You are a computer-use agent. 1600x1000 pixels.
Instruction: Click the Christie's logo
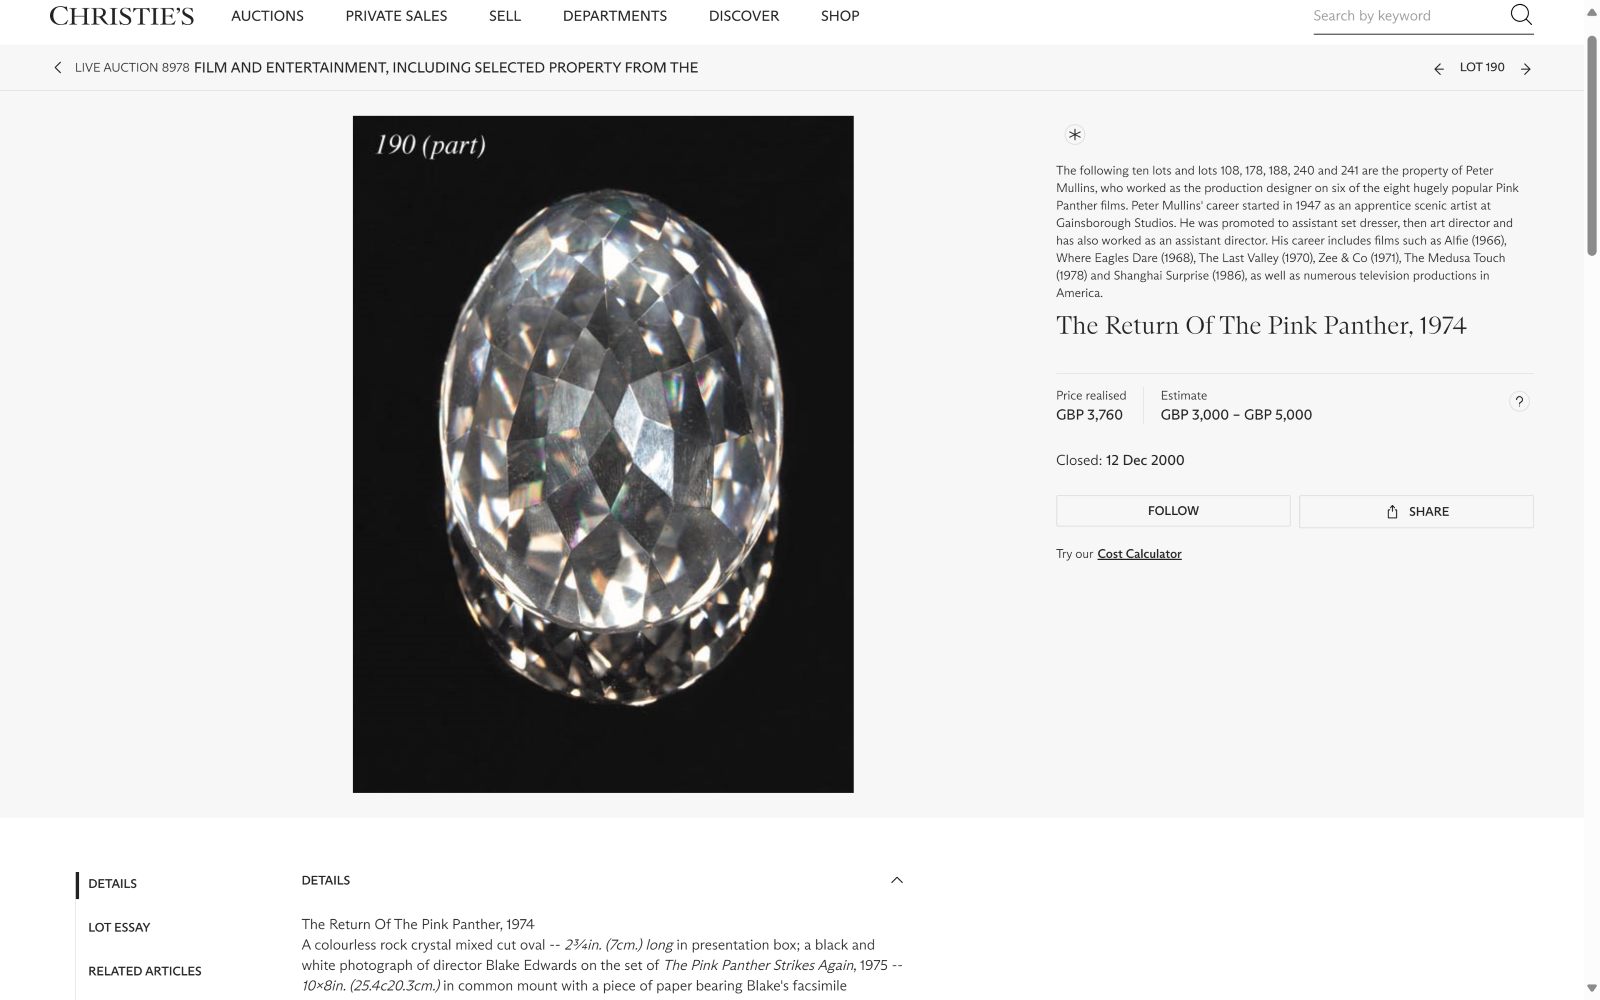tap(122, 16)
